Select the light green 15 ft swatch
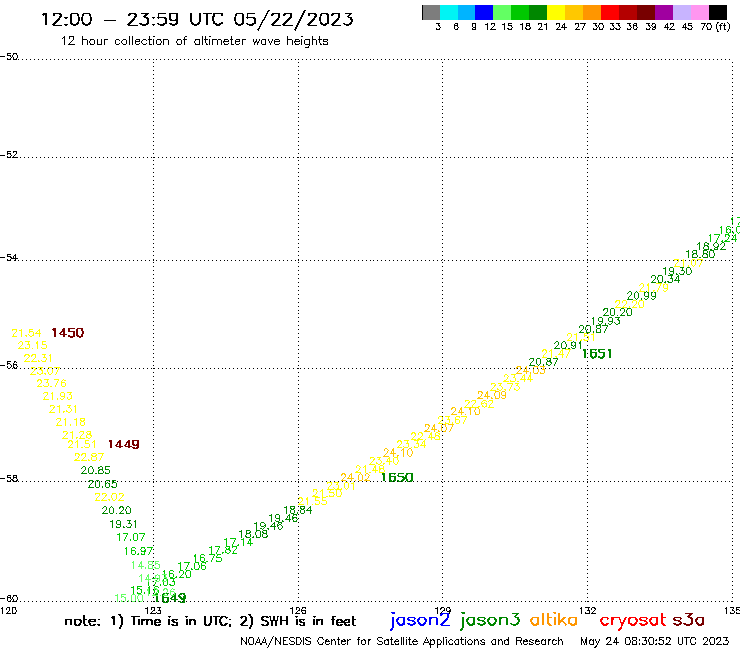Screen dimensions: 740x650 [502, 12]
